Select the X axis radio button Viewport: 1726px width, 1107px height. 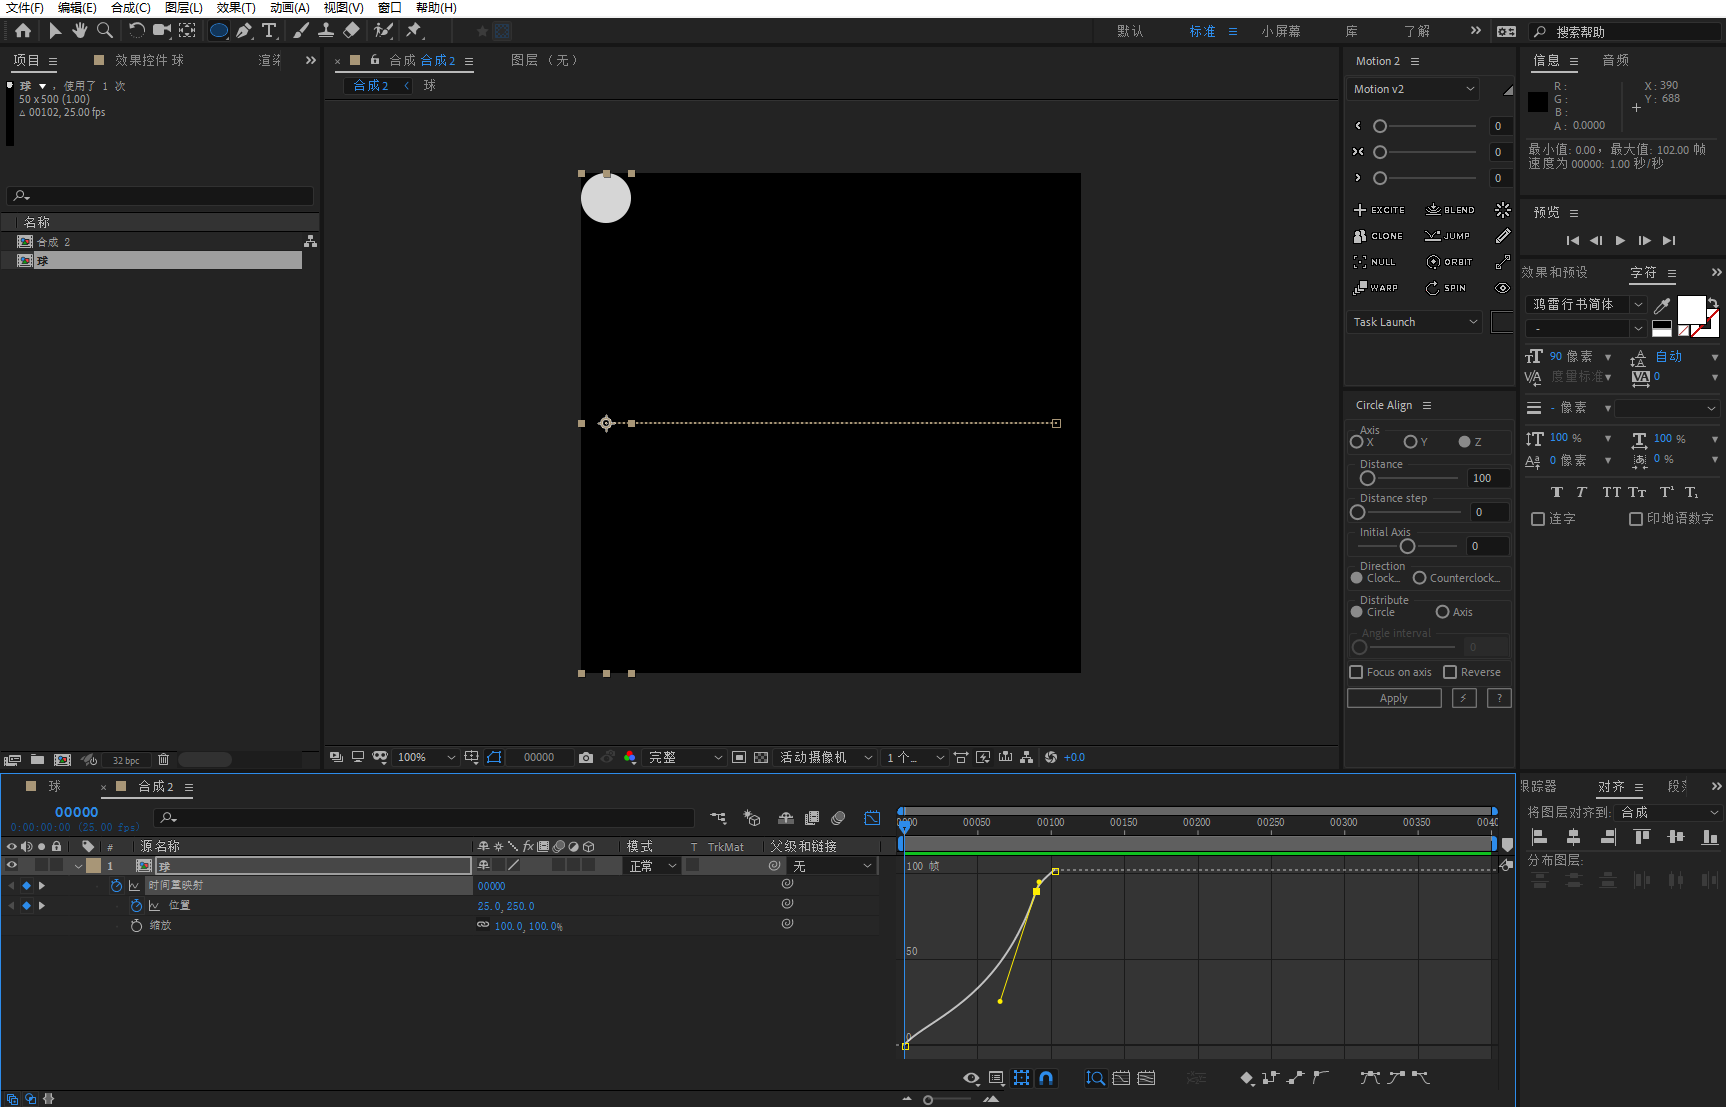[x=1357, y=442]
